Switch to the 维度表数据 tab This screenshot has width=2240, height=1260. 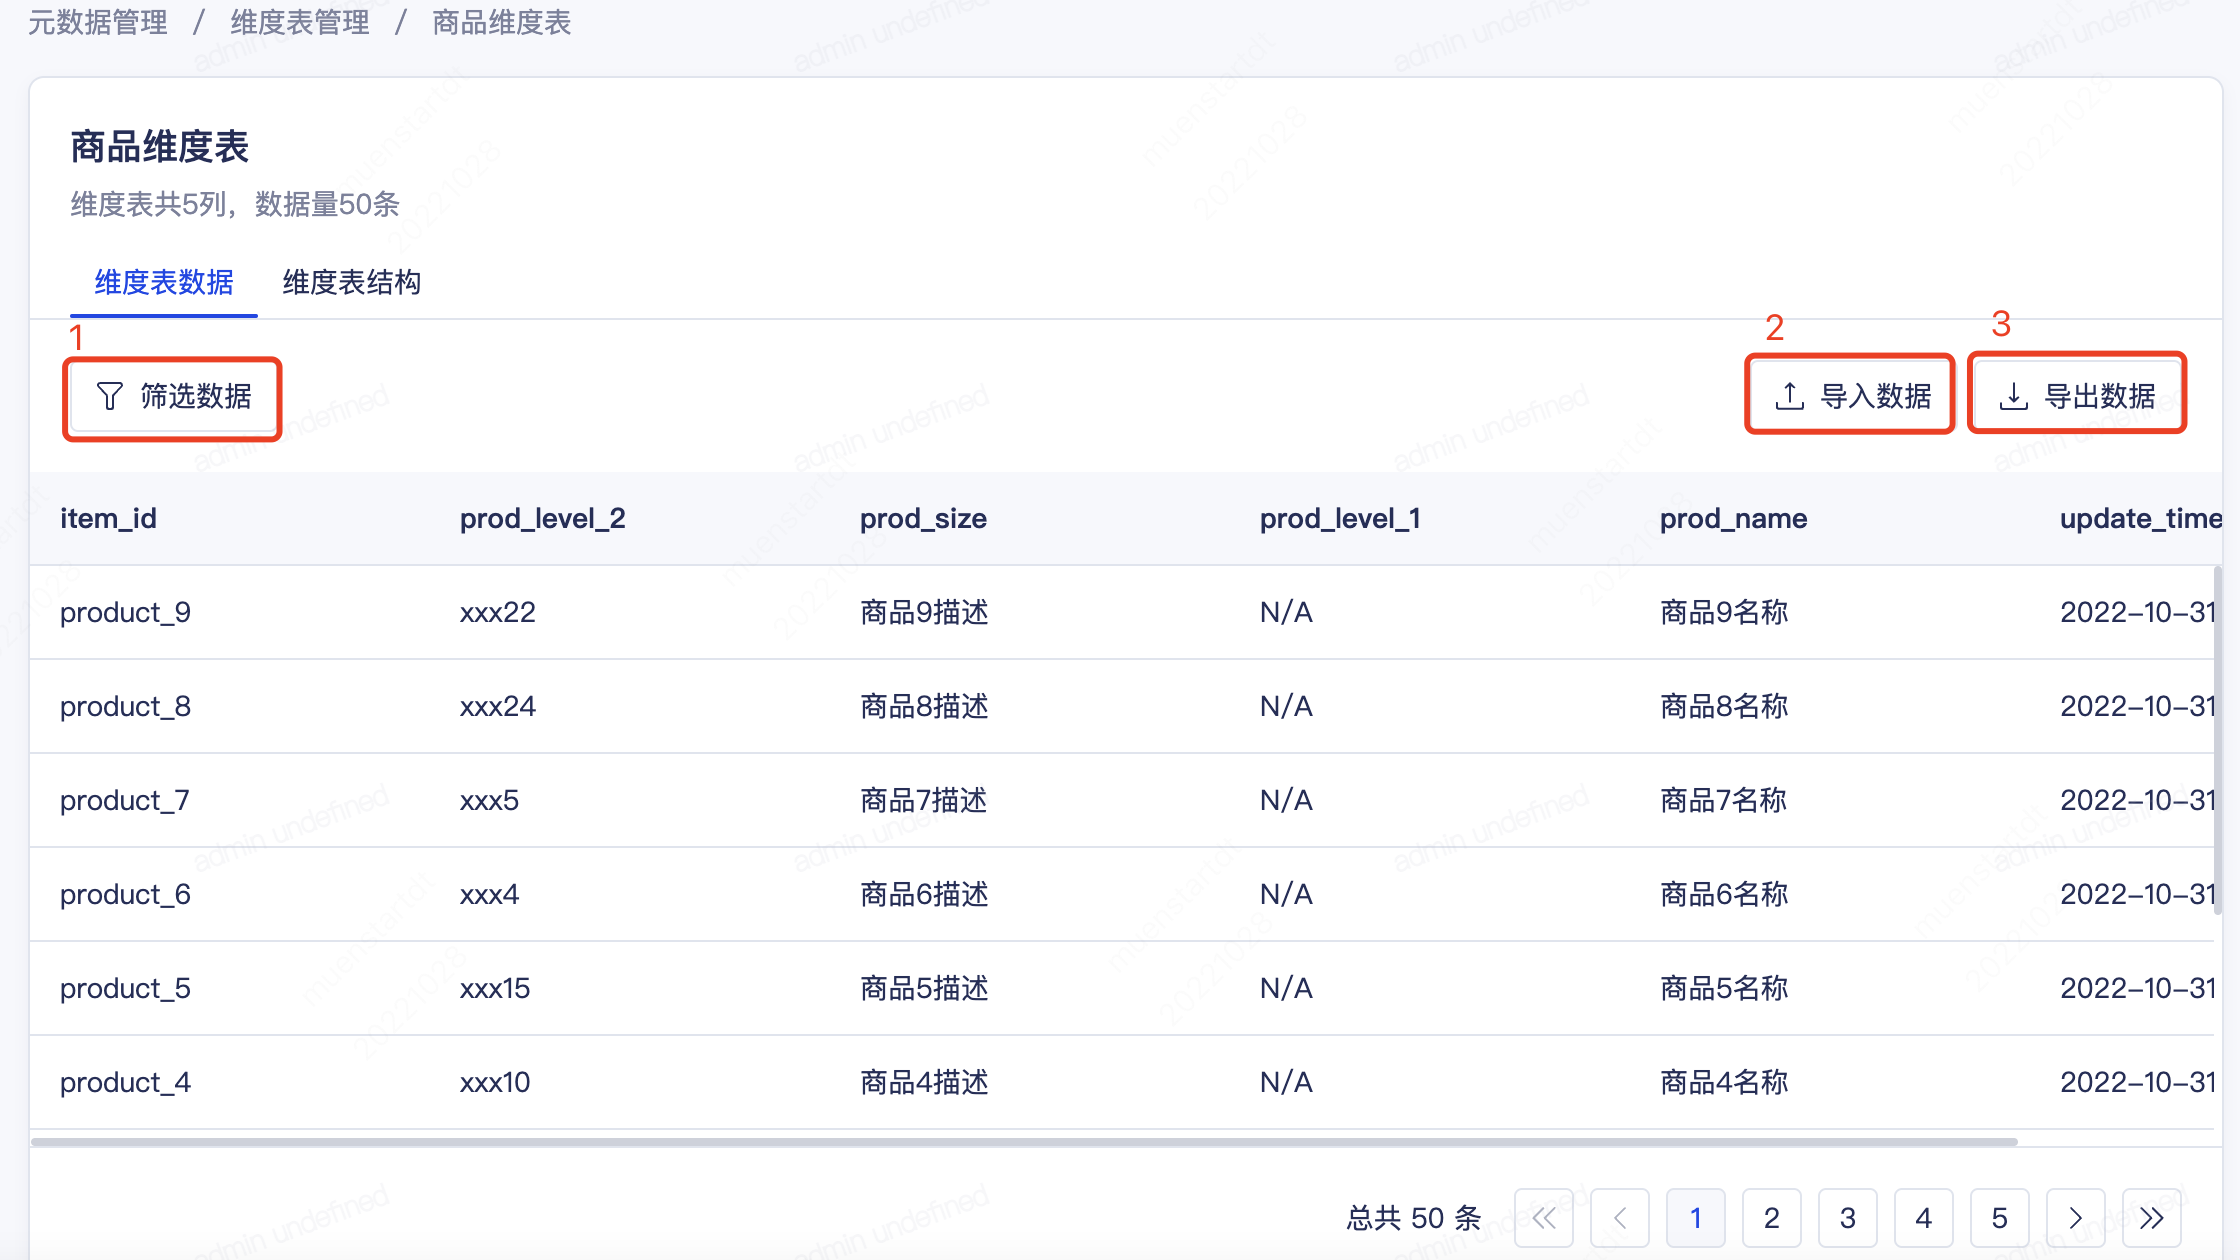164,283
